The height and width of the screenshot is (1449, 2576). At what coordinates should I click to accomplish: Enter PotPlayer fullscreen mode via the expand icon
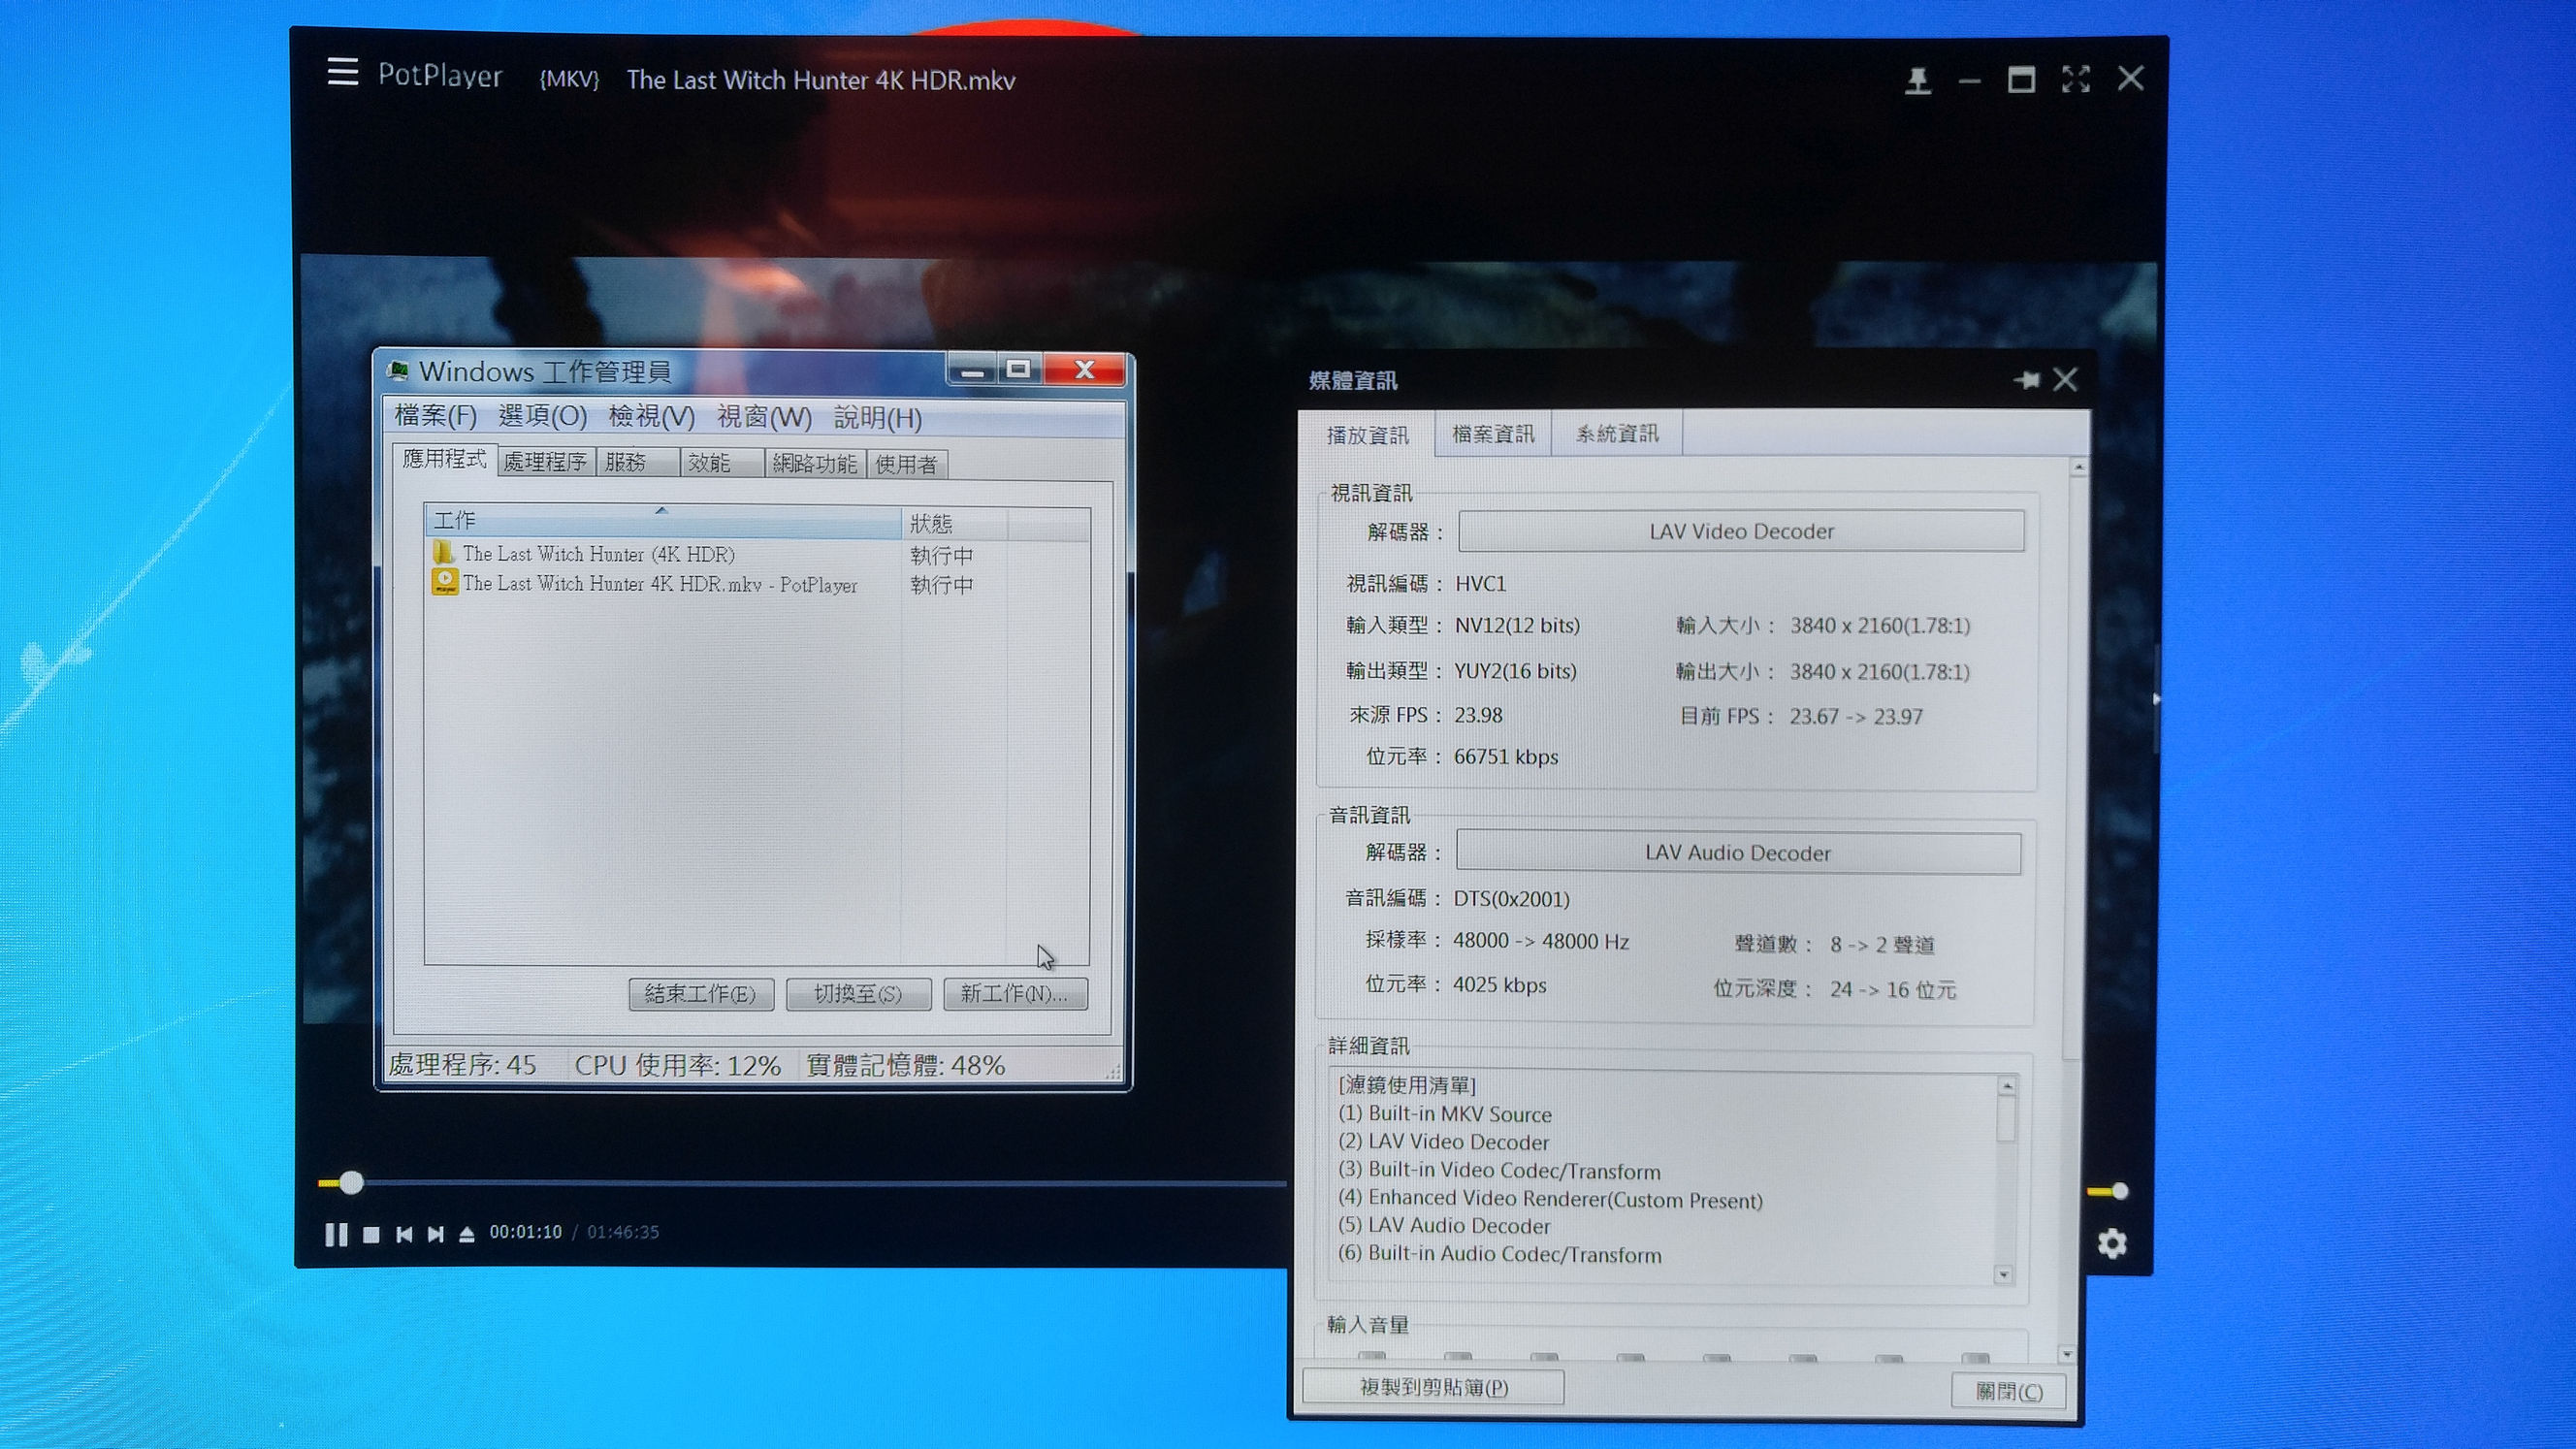2076,79
